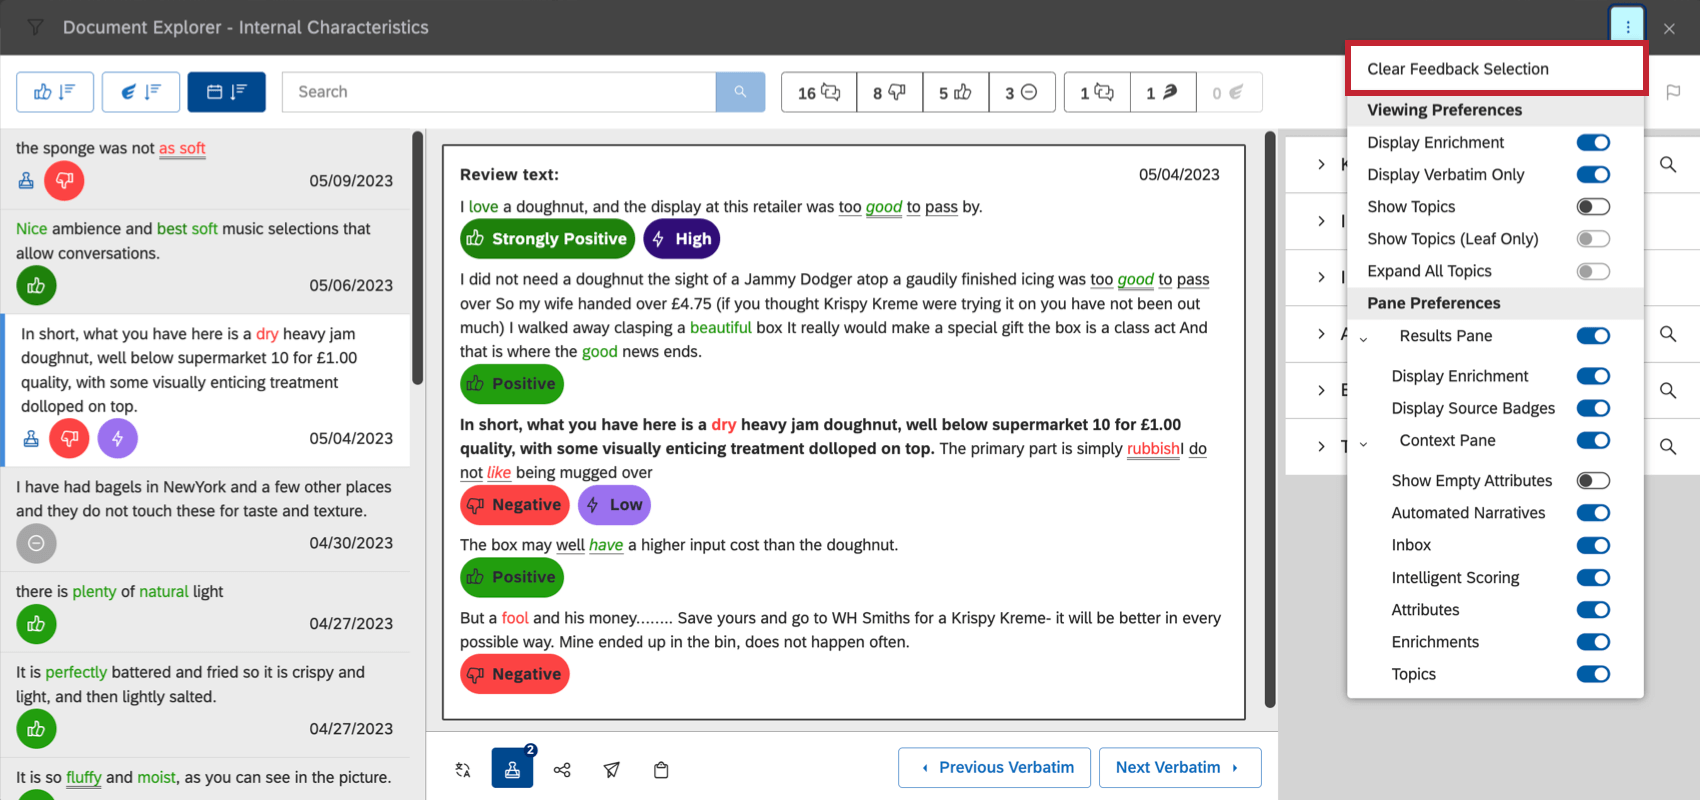
Task: Collapse the Context Pane chevron
Action: 1363,444
